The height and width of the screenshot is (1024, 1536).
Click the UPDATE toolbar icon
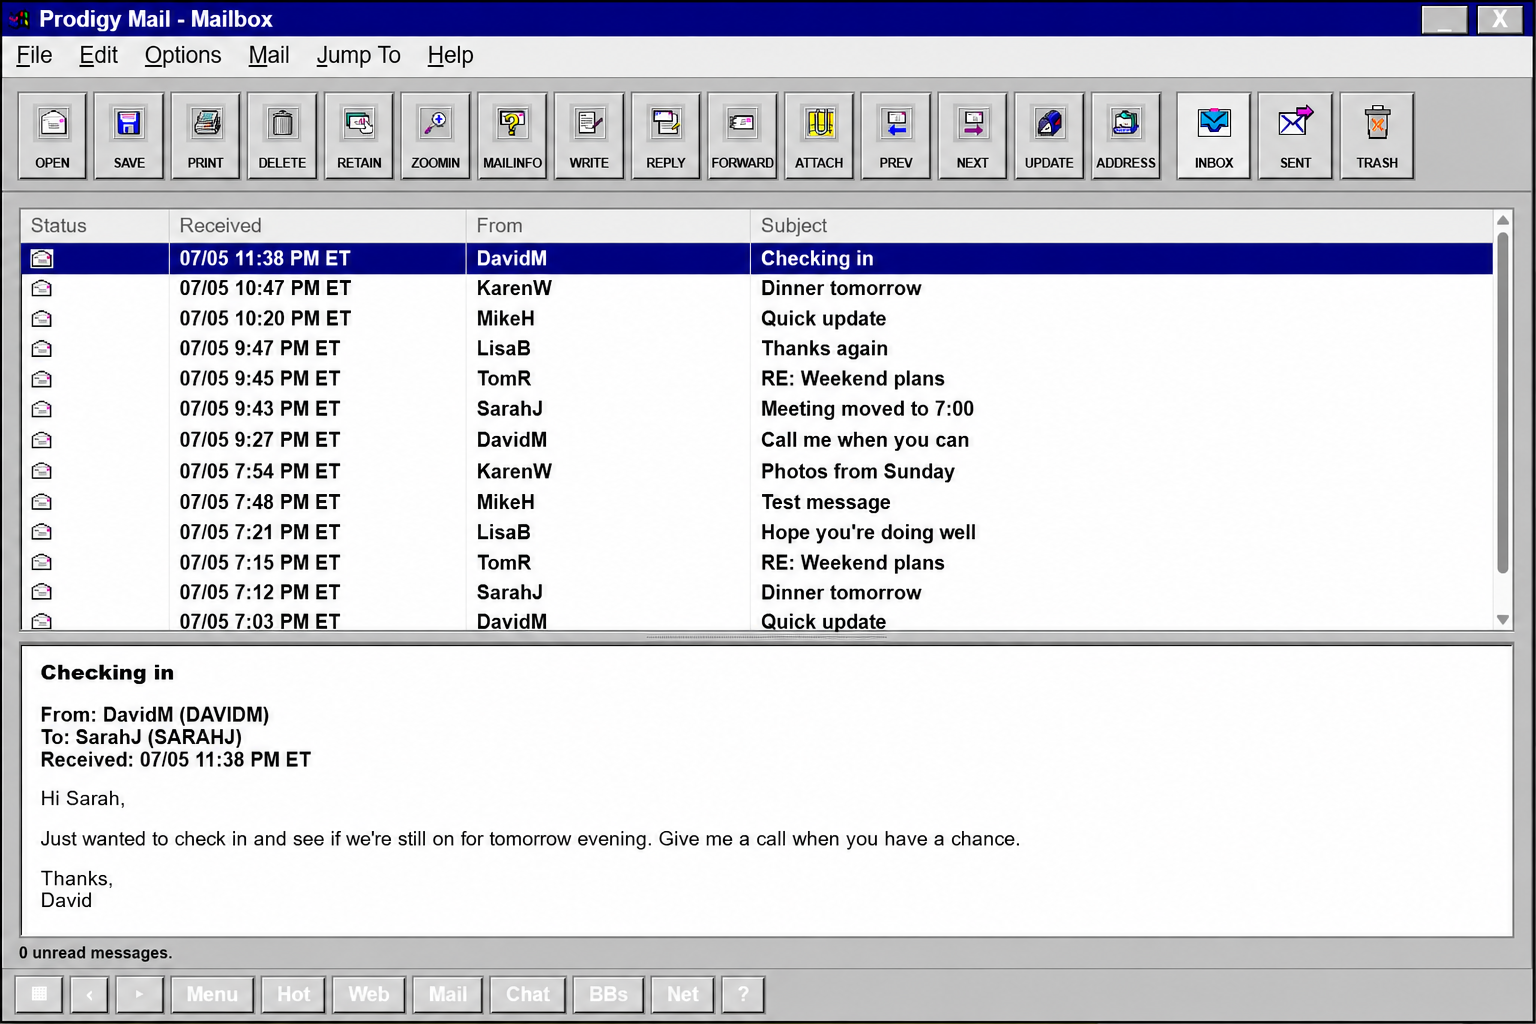1049,136
